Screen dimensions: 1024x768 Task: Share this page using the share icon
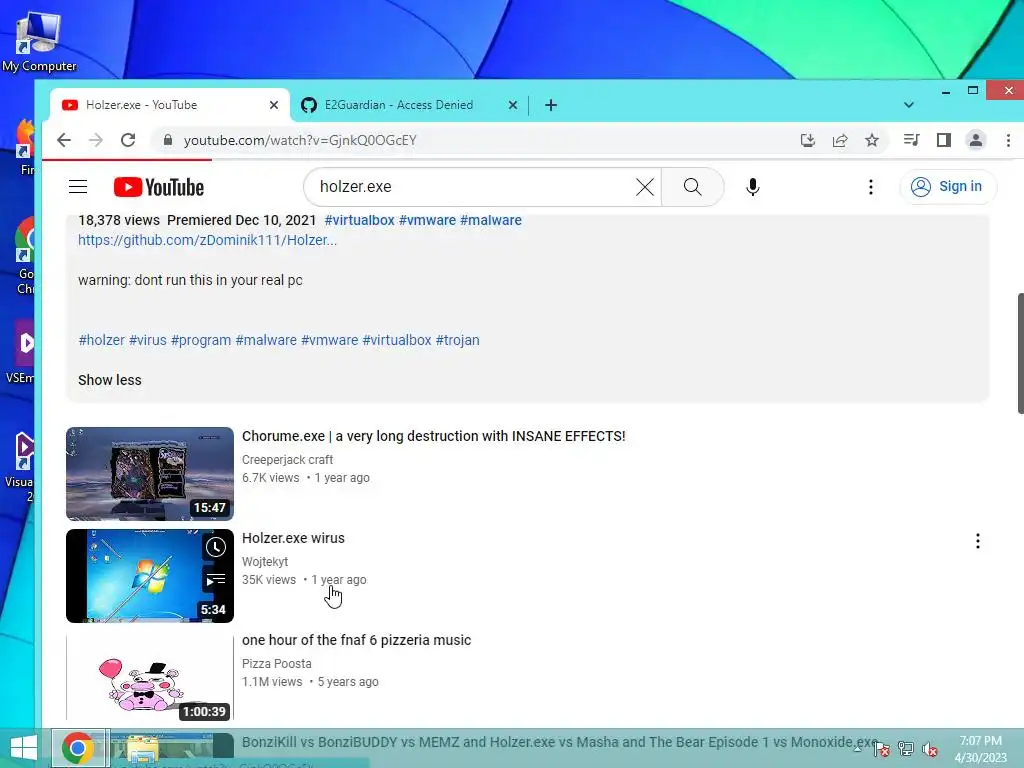pos(840,140)
